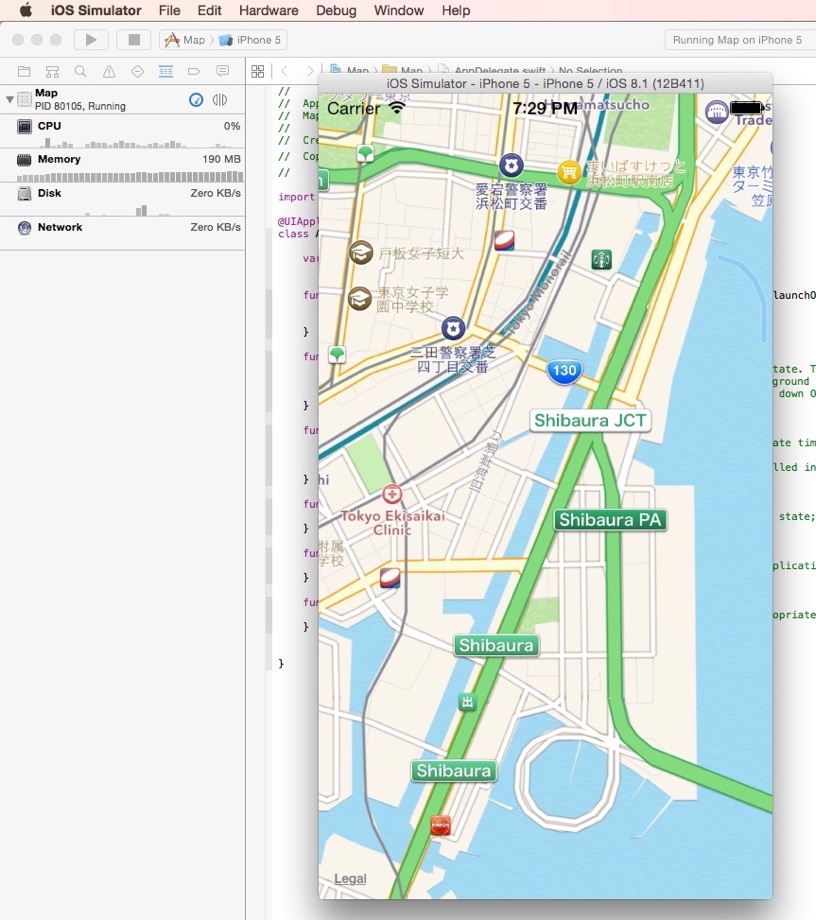Open the No Selection jump bar menu
Screen dimensions: 816x920
click(590, 71)
